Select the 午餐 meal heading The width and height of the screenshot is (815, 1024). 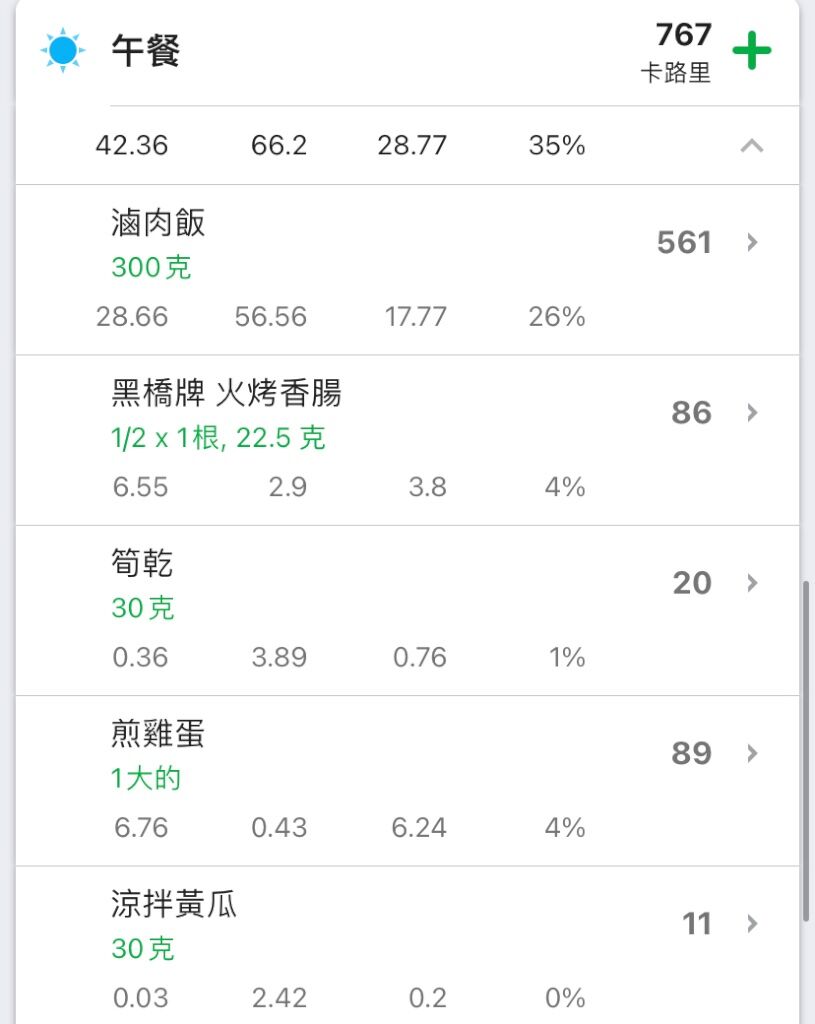[146, 50]
